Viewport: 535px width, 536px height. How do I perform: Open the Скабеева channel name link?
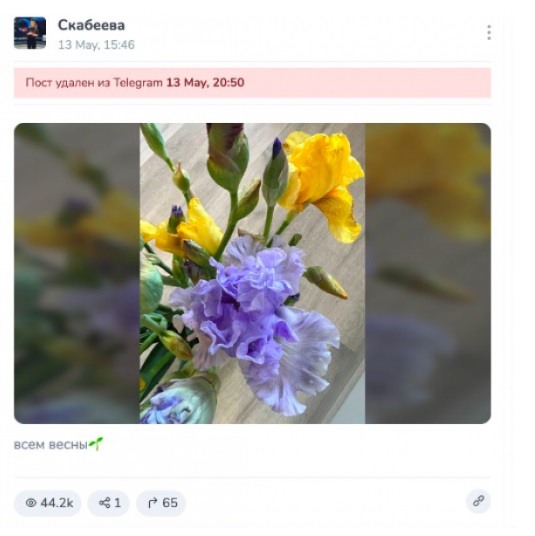tap(91, 25)
